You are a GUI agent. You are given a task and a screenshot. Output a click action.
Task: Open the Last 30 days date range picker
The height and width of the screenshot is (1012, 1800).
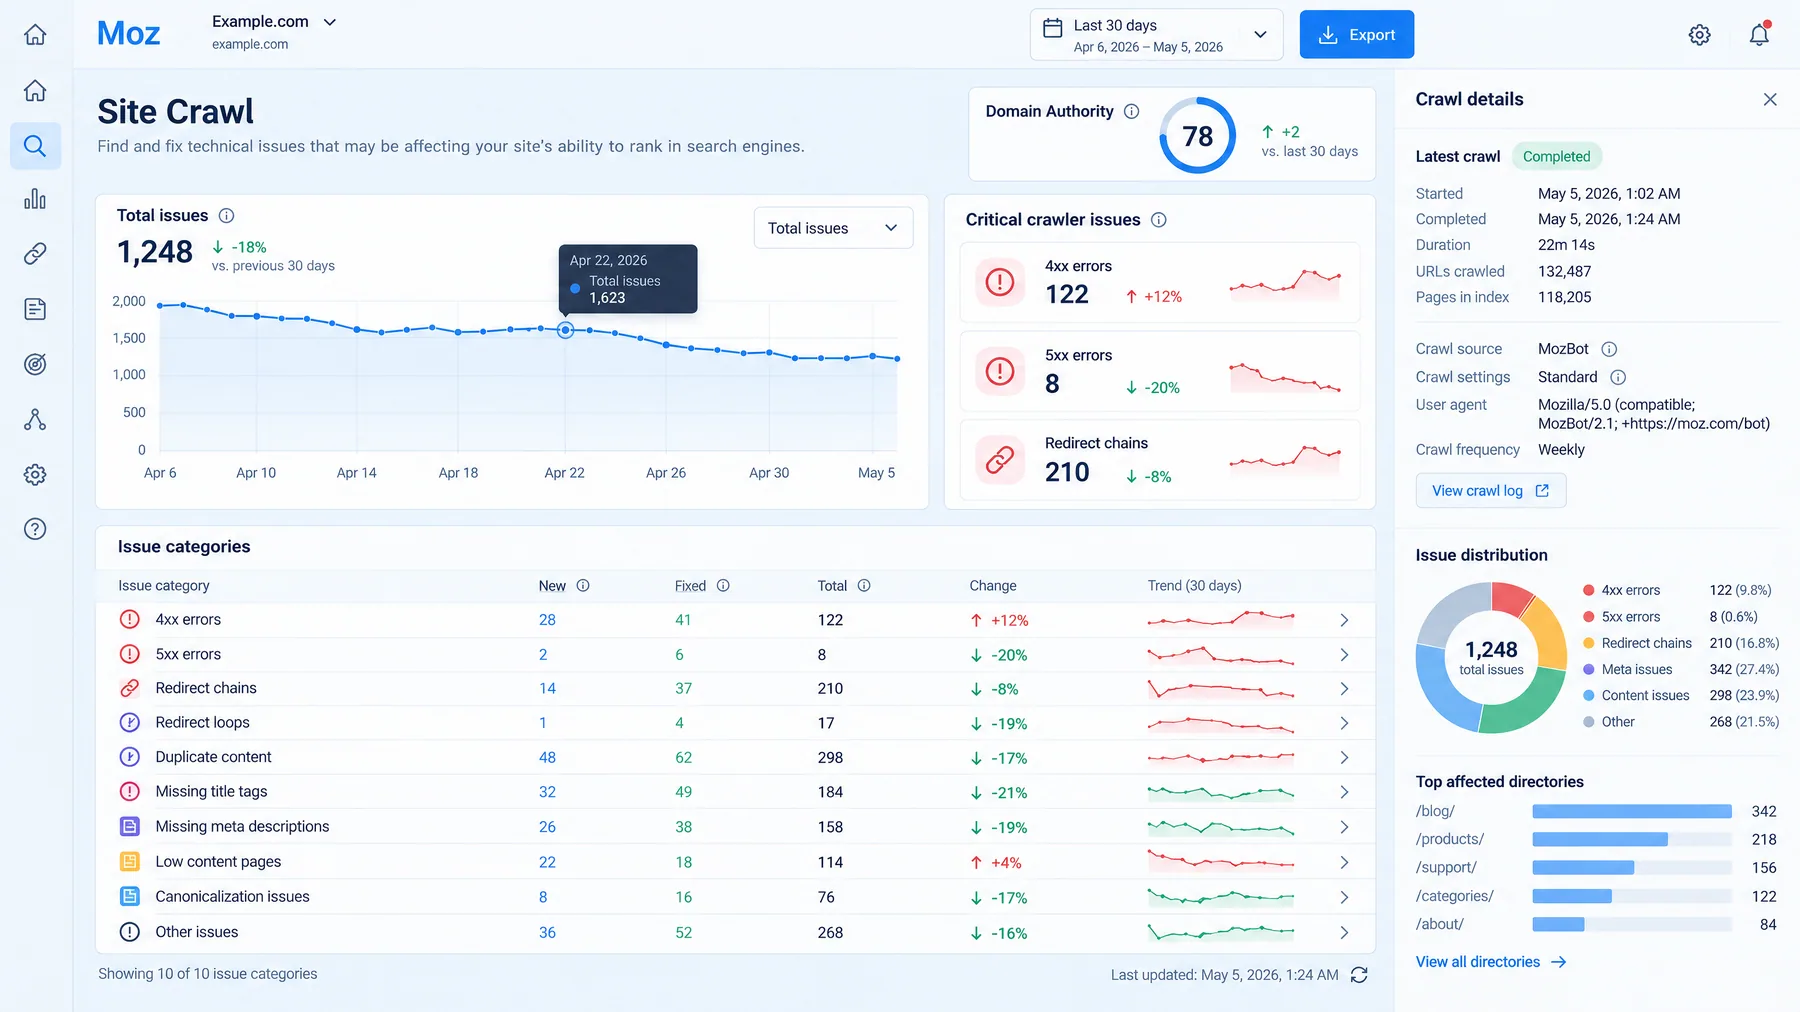pos(1156,35)
